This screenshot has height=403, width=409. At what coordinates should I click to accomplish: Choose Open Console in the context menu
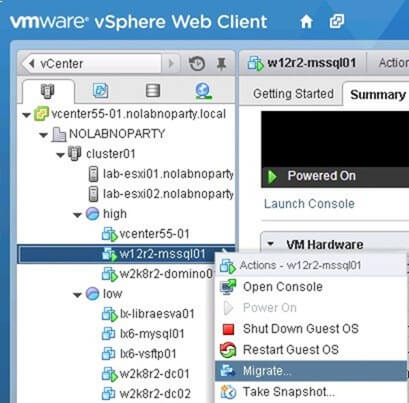311,287
